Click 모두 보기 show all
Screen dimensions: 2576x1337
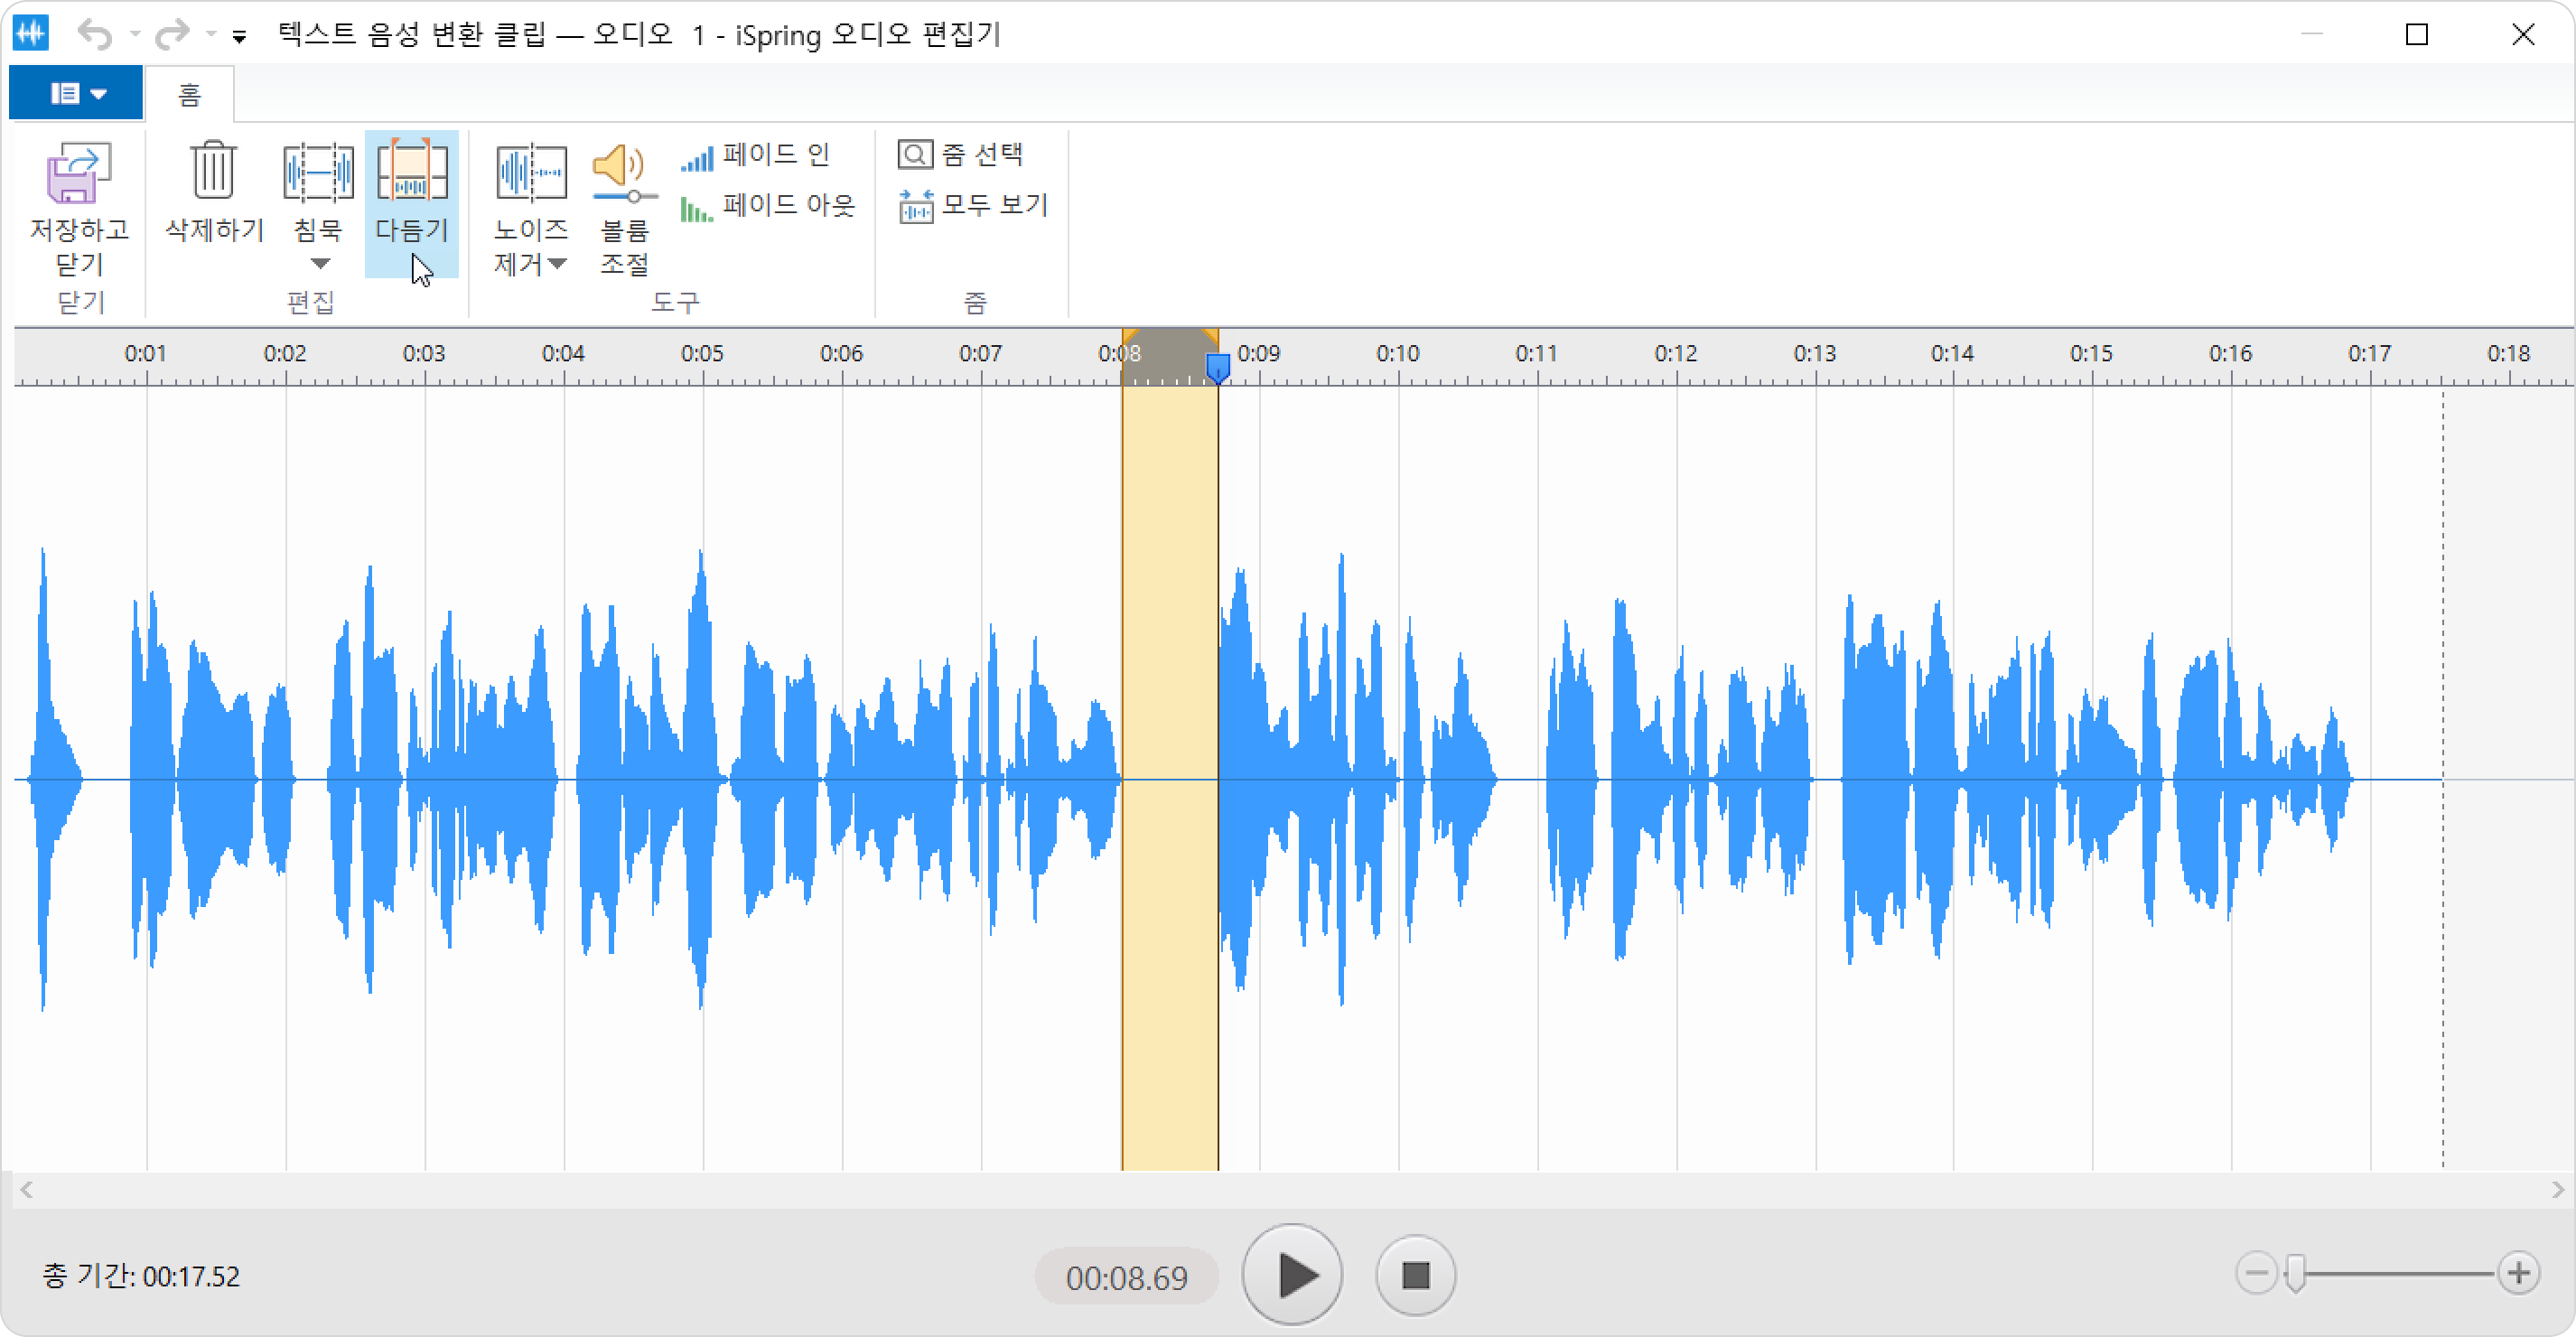tap(973, 205)
